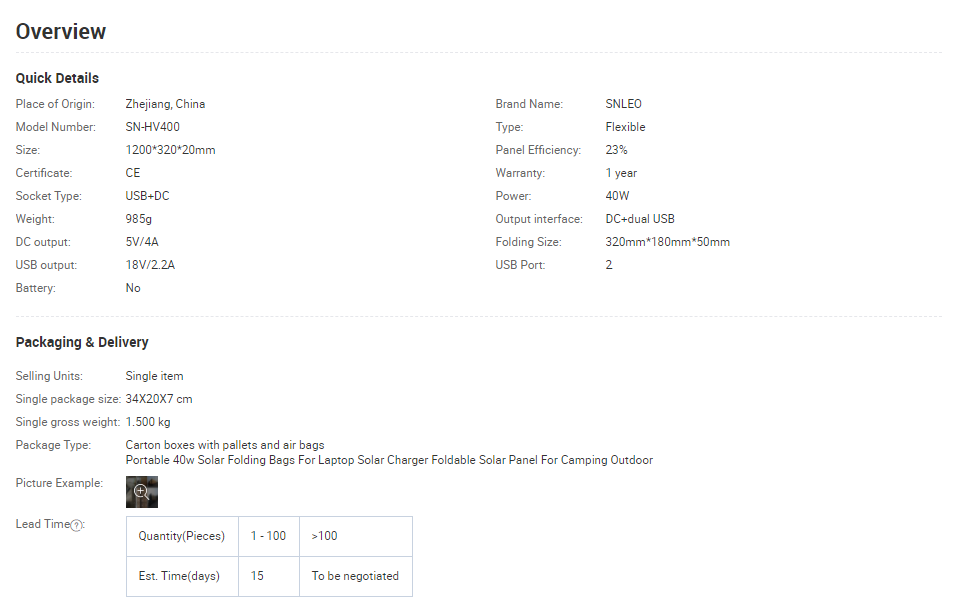Click the 320mm*180mm*50mm folding size value
The height and width of the screenshot is (615, 957).
(667, 242)
